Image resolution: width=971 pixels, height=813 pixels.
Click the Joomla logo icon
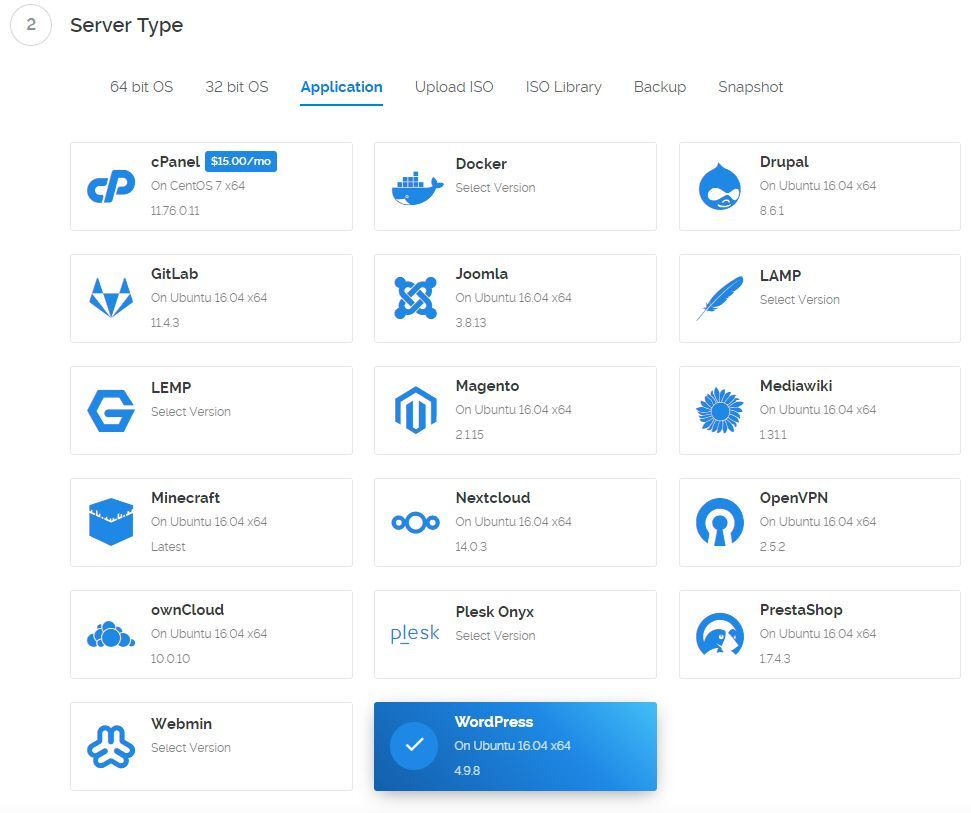(416, 298)
